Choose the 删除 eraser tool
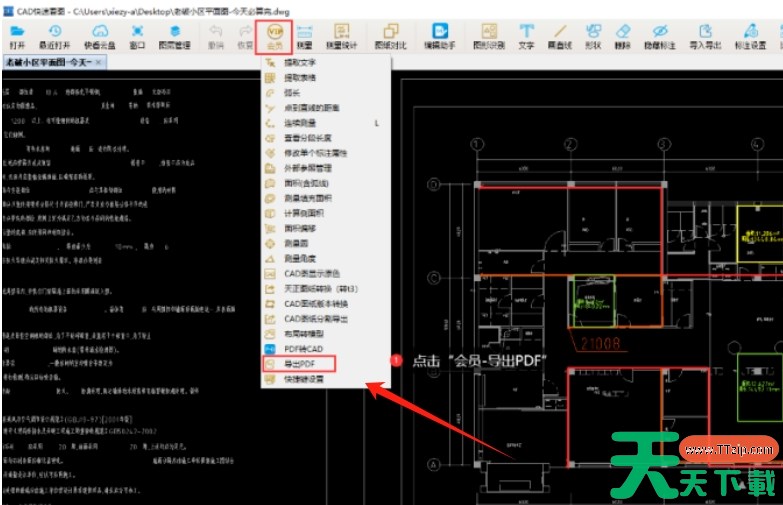This screenshot has width=783, height=505. [623, 37]
